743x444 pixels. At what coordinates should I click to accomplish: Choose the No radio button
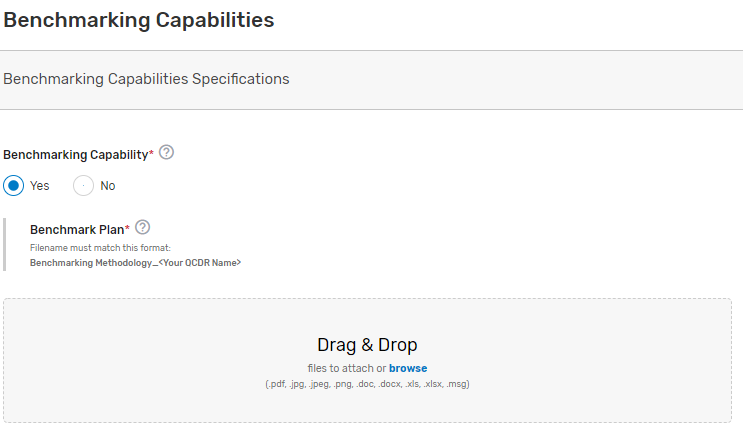pyautogui.click(x=83, y=185)
